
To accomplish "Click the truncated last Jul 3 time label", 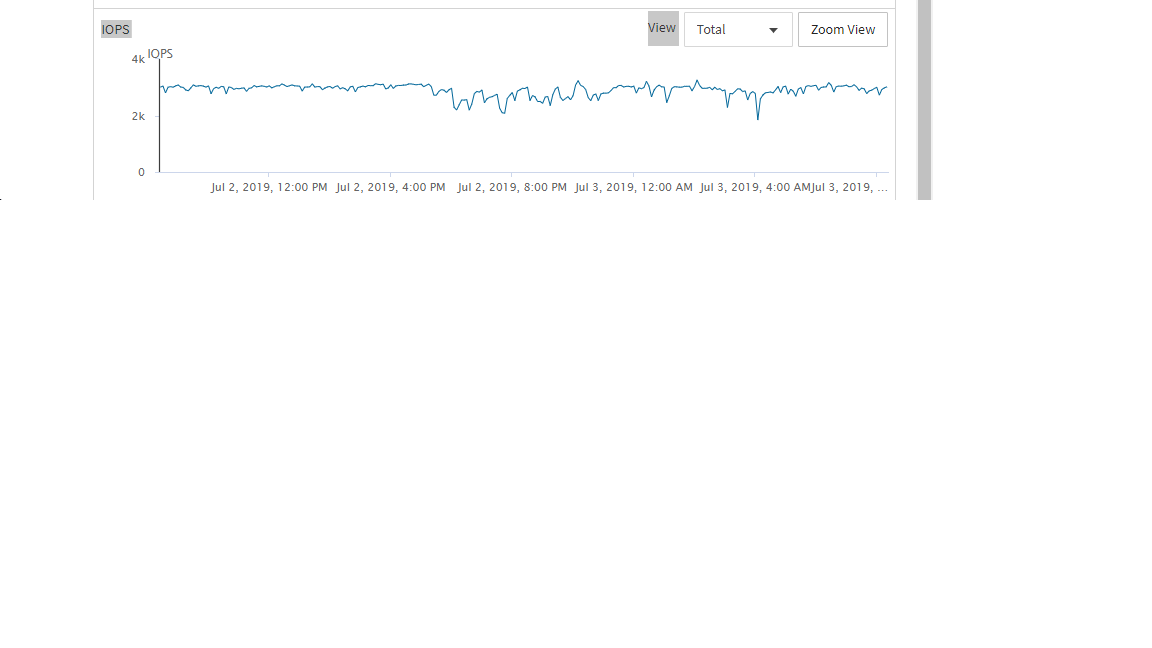I will [x=849, y=187].
